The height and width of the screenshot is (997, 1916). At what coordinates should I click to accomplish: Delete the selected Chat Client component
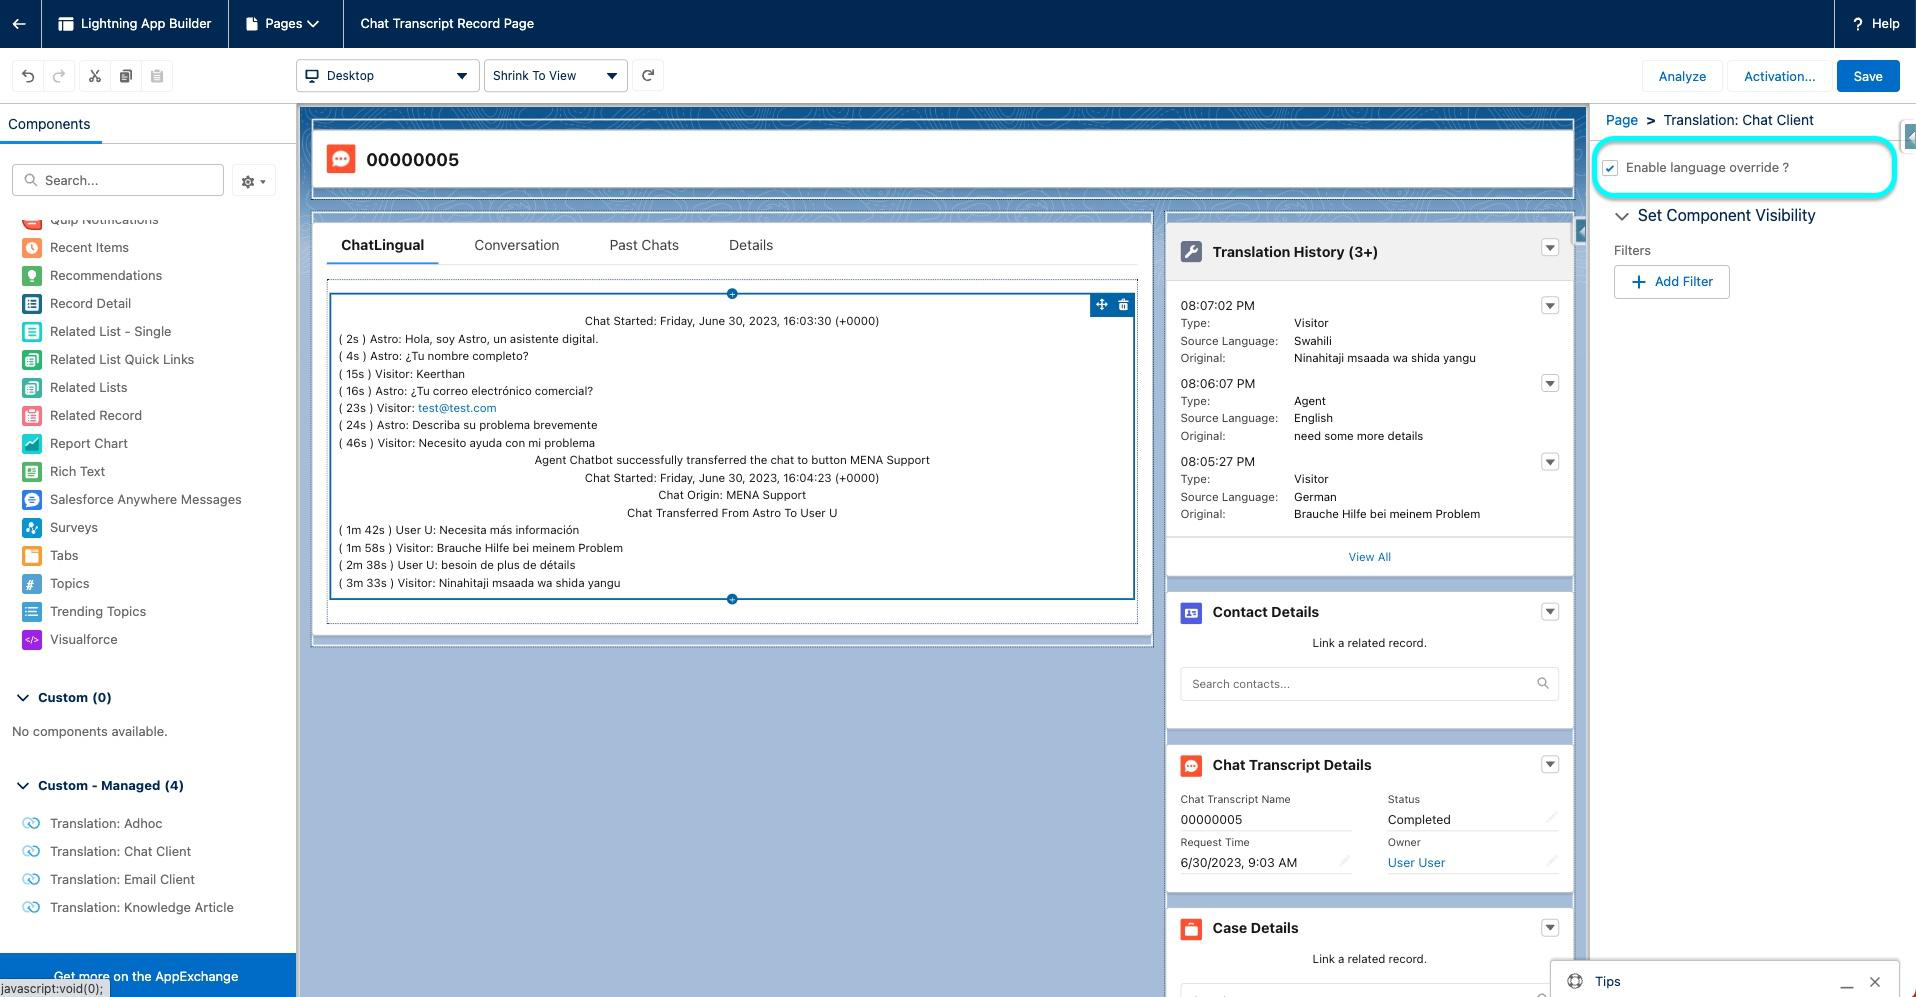1123,305
